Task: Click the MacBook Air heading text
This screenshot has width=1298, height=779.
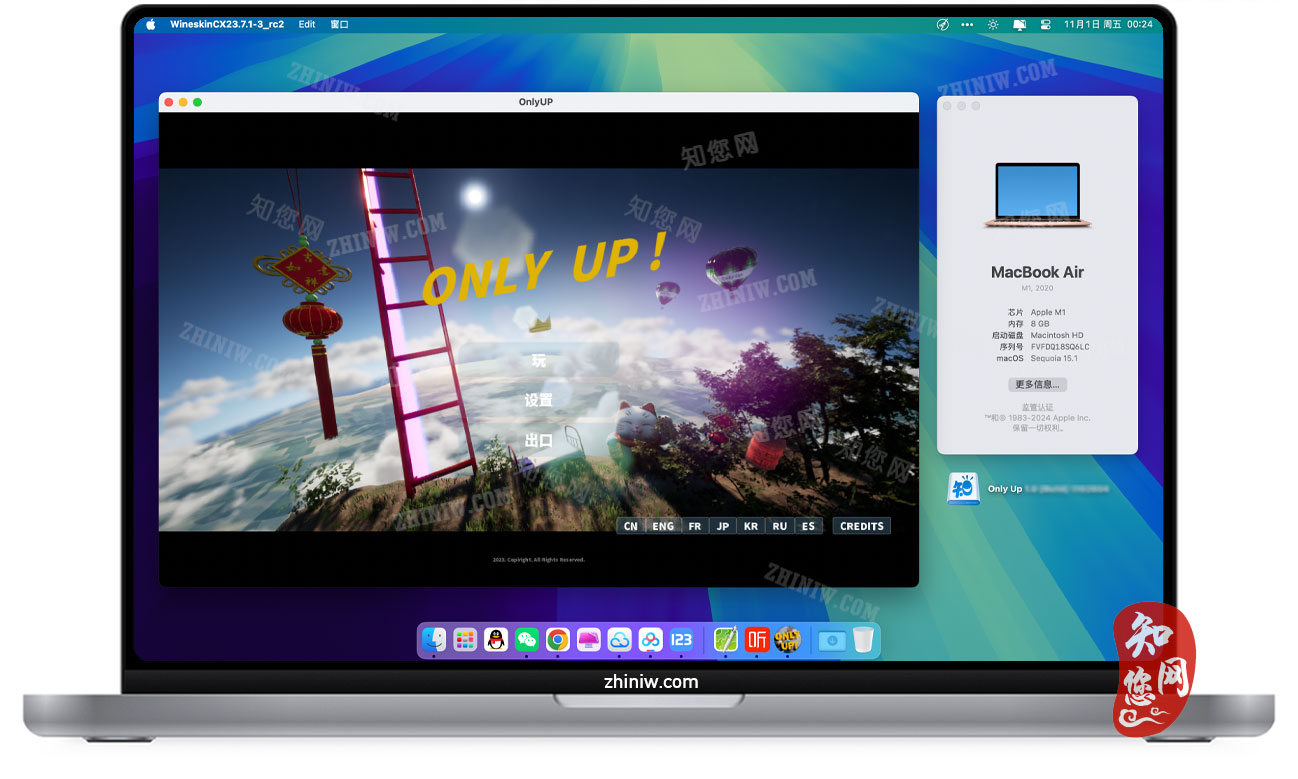Action: point(1037,272)
